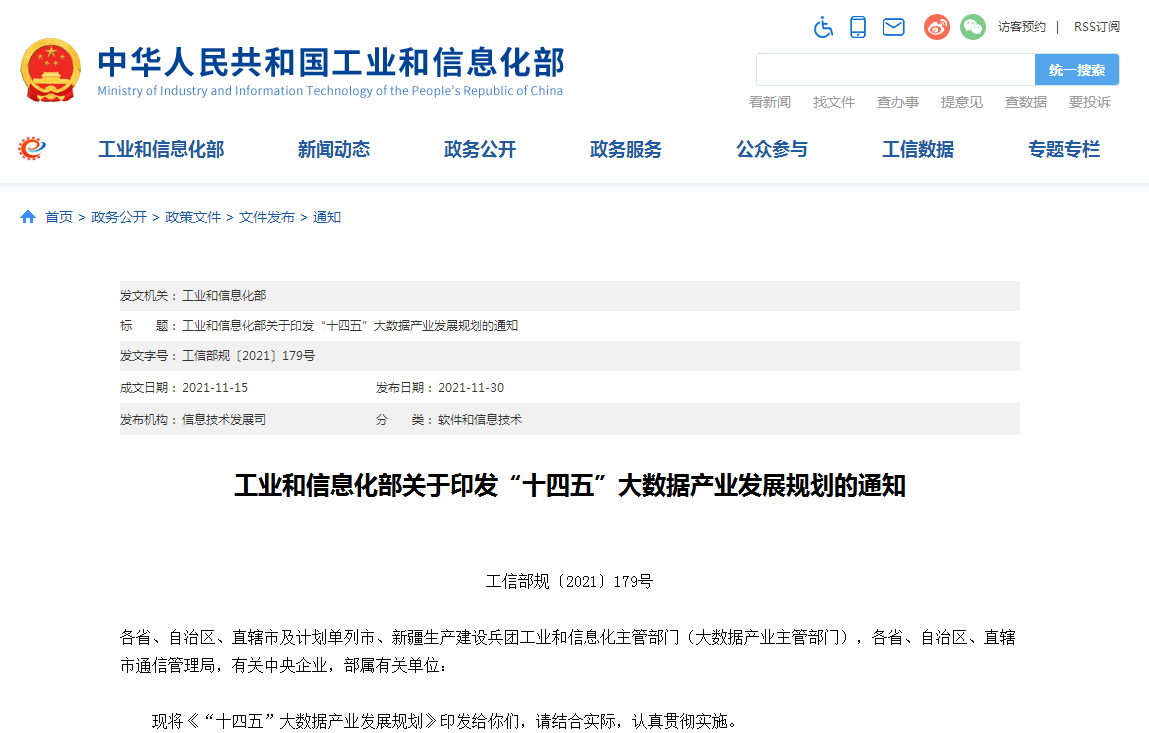Click the 政务公开 breadcrumb link
This screenshot has width=1149, height=733.
click(x=119, y=217)
